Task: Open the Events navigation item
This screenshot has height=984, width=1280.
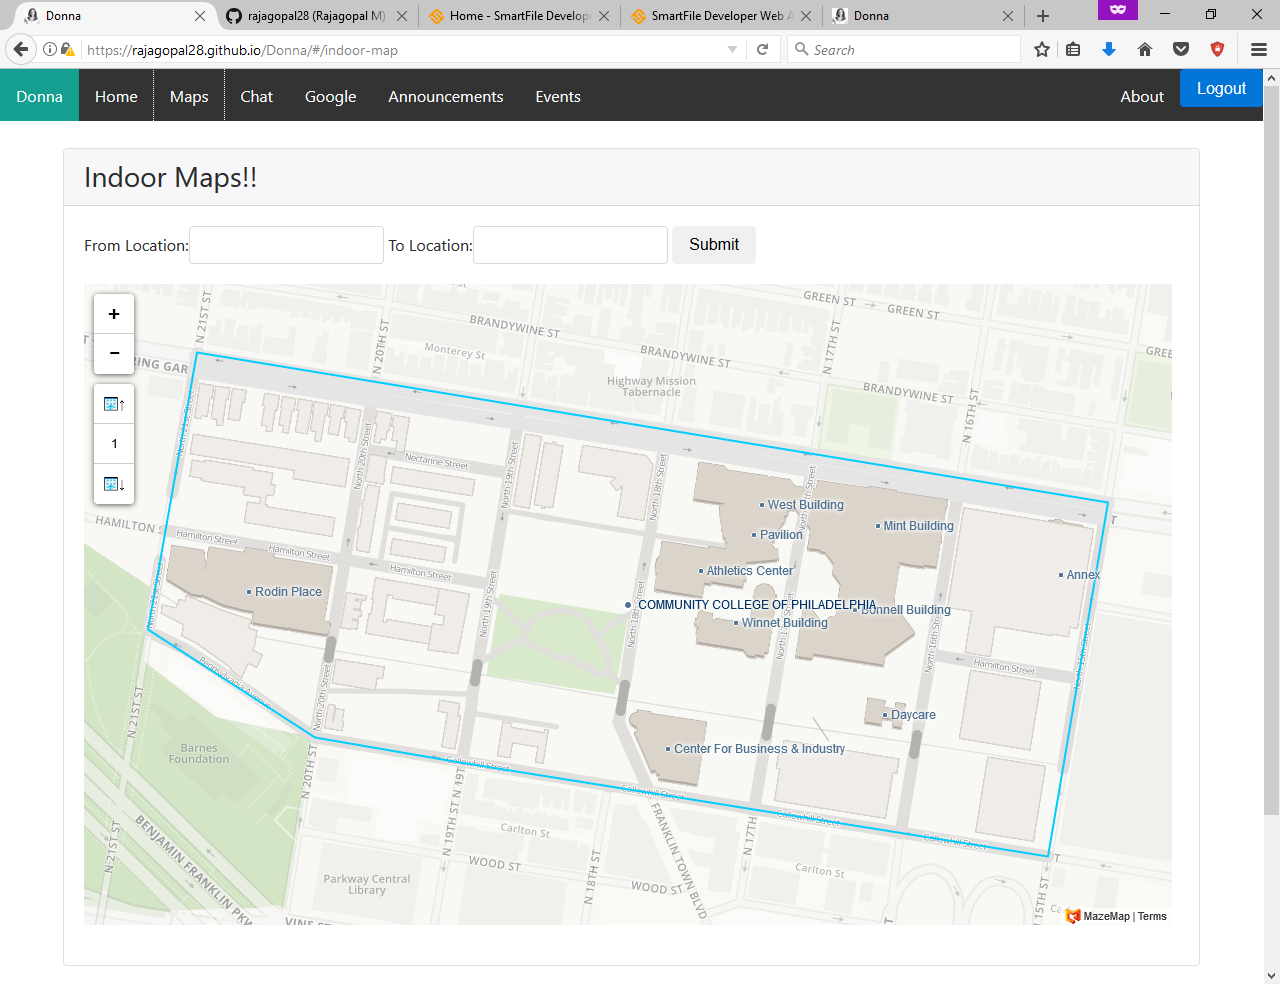Action: click(558, 96)
